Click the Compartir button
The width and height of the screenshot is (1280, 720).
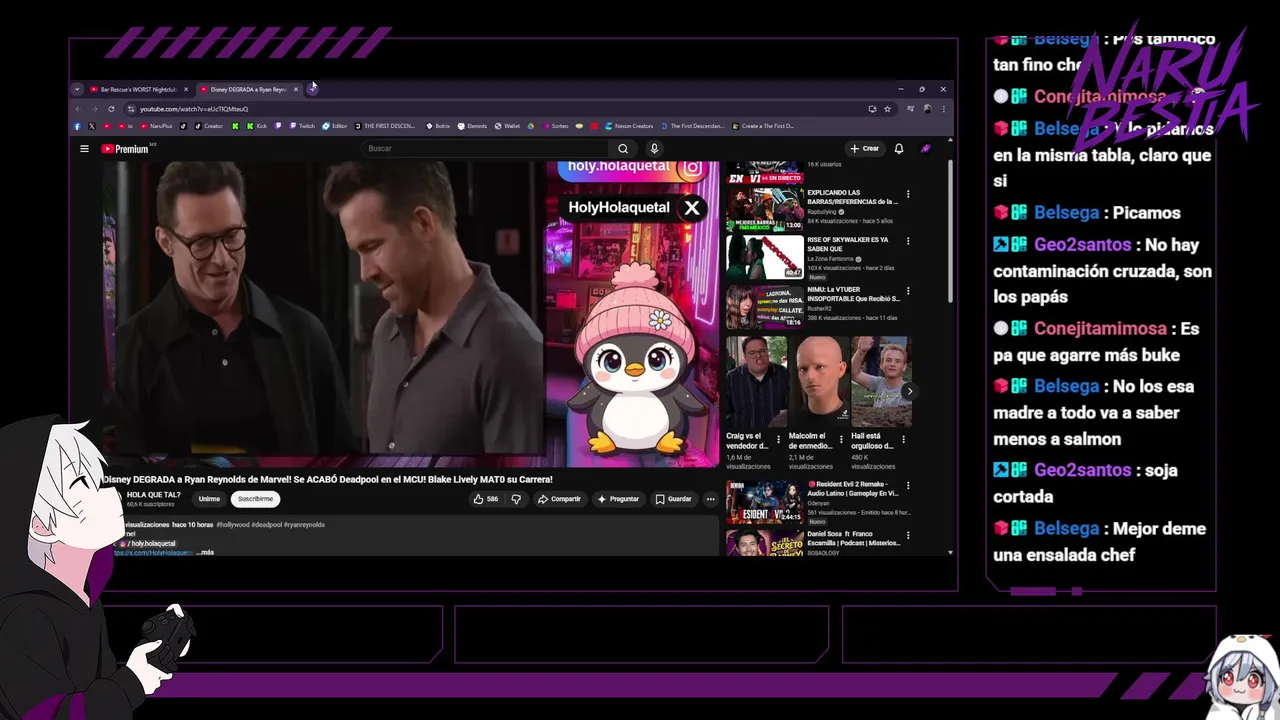559,499
